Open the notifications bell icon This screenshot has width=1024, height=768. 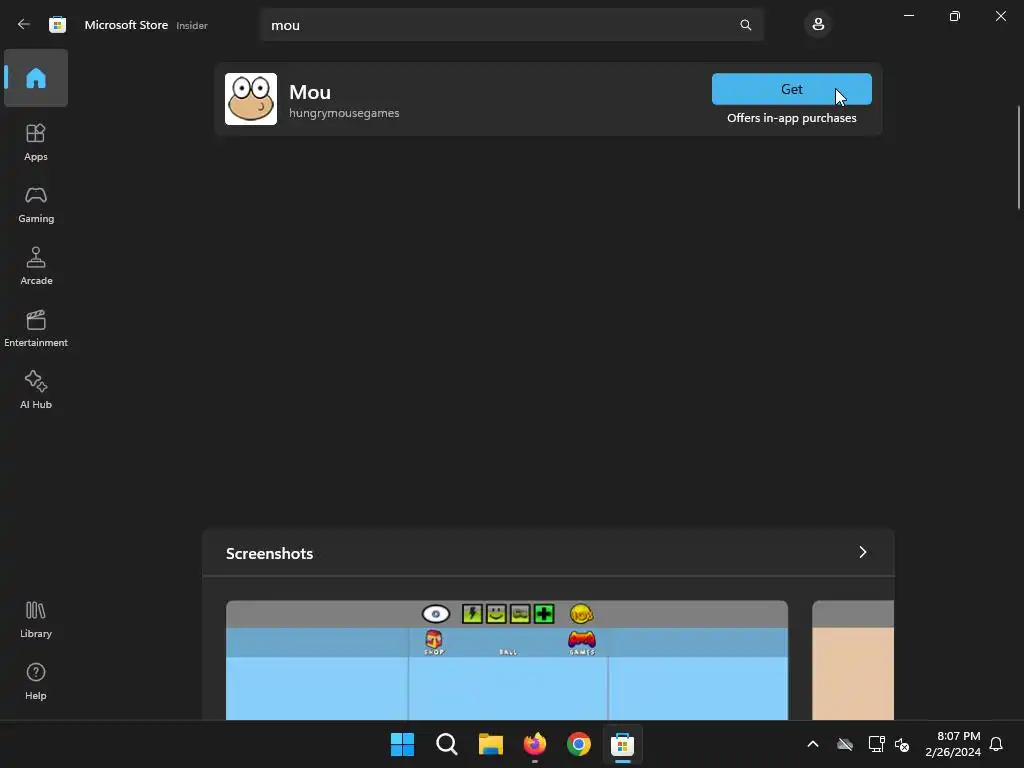tap(996, 744)
